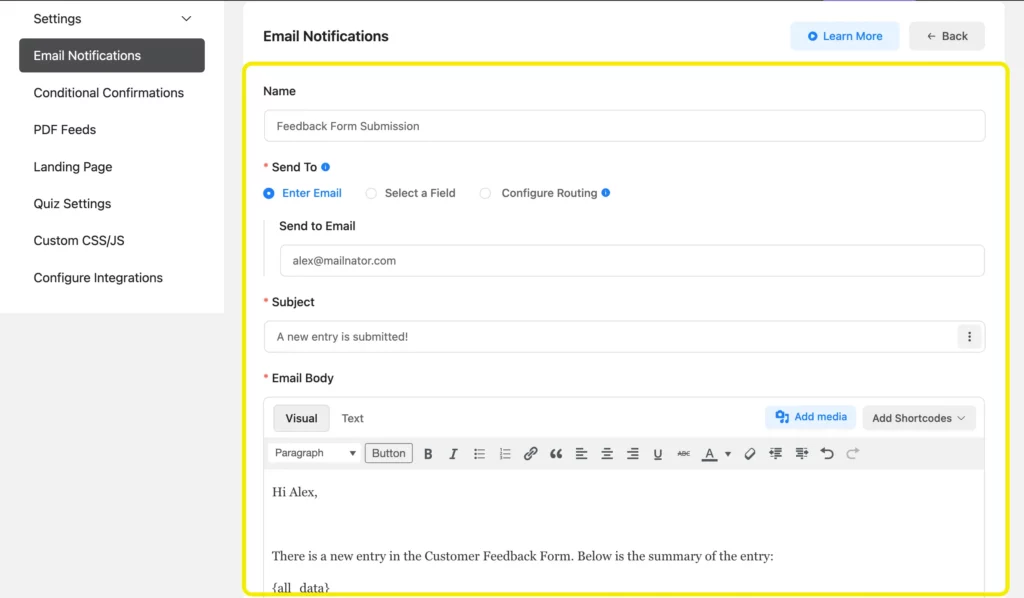Image resolution: width=1024 pixels, height=598 pixels.
Task: Expand the Add Shortcodes dropdown
Action: 919,418
